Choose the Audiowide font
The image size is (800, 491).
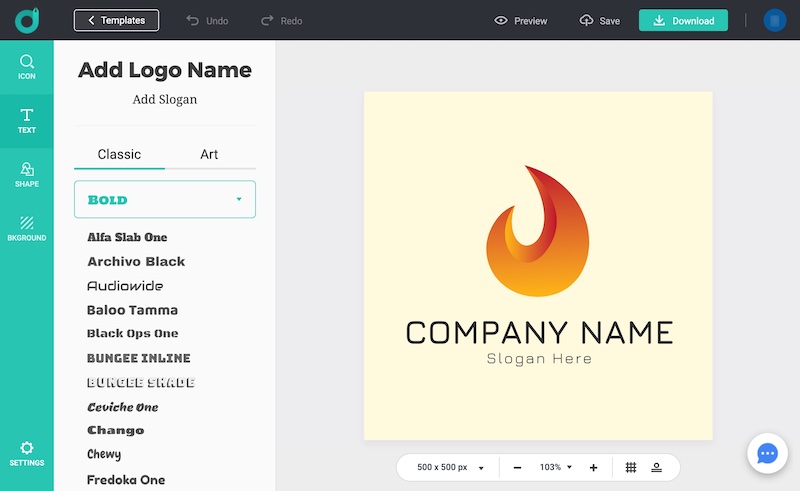[x=125, y=286]
